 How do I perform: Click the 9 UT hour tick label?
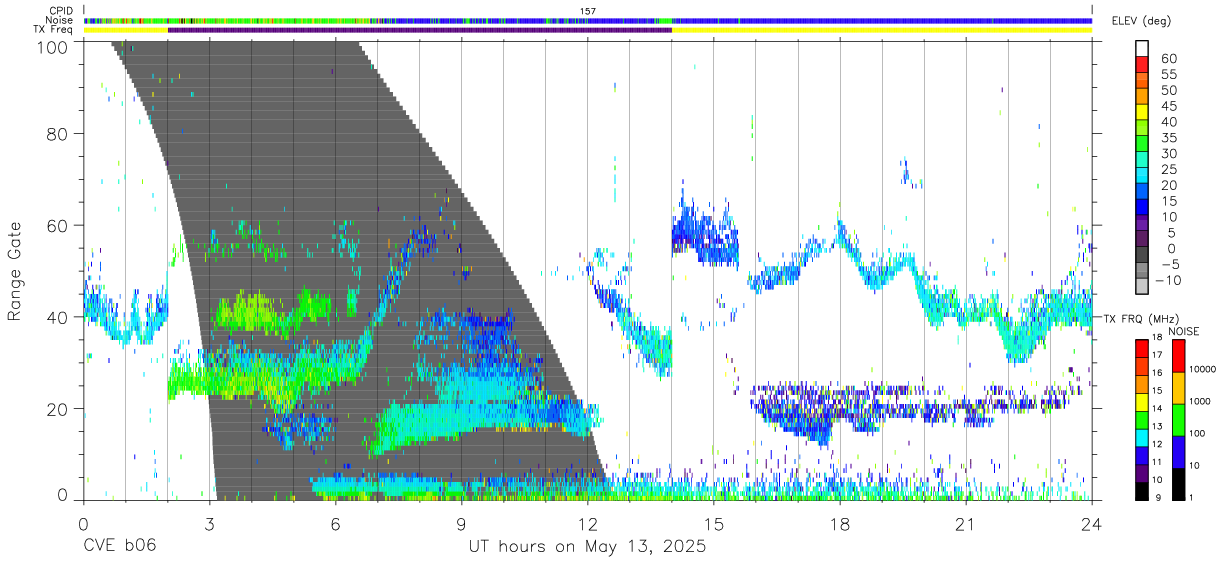[x=461, y=524]
